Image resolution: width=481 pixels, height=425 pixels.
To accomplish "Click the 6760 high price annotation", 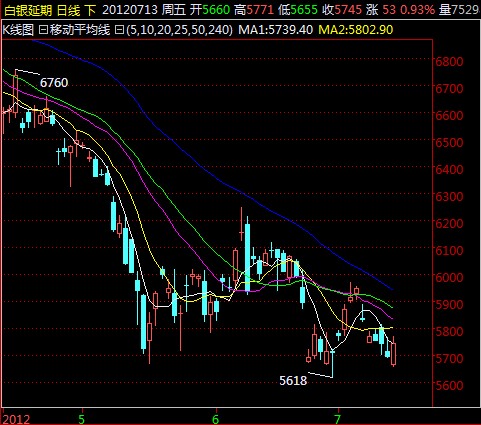I will pyautogui.click(x=54, y=82).
